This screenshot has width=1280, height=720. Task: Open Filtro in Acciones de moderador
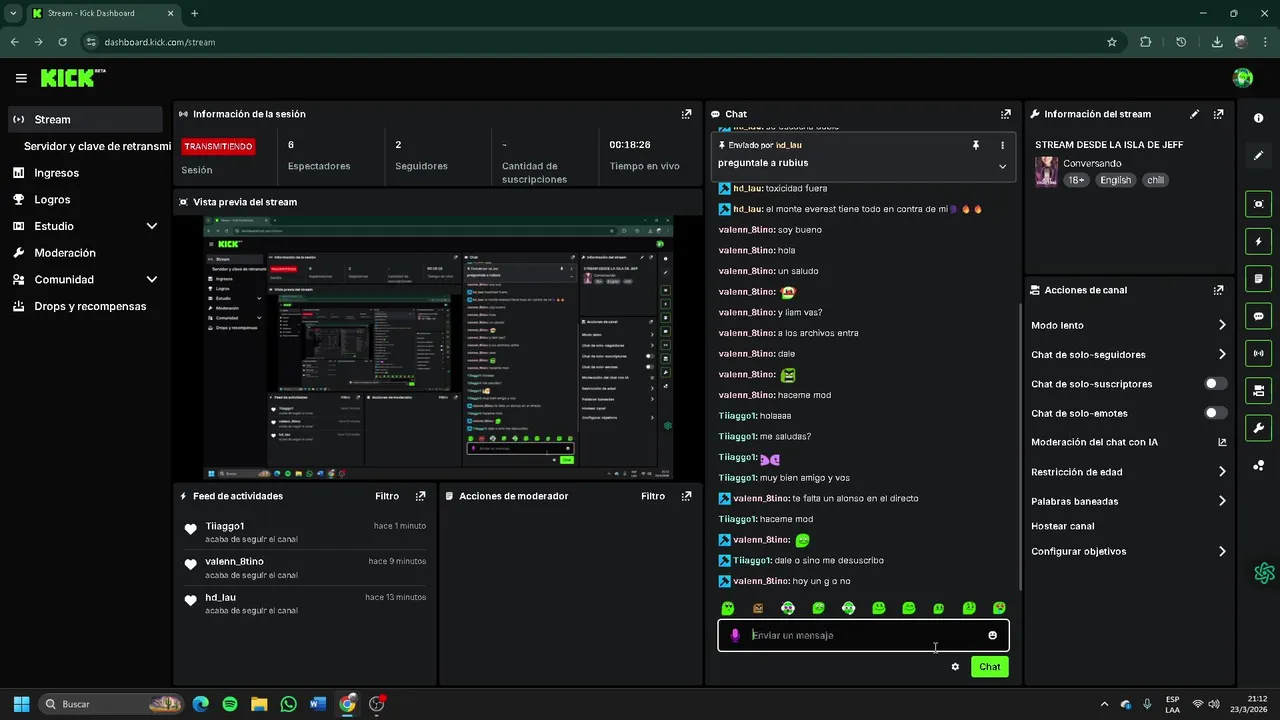tap(653, 496)
